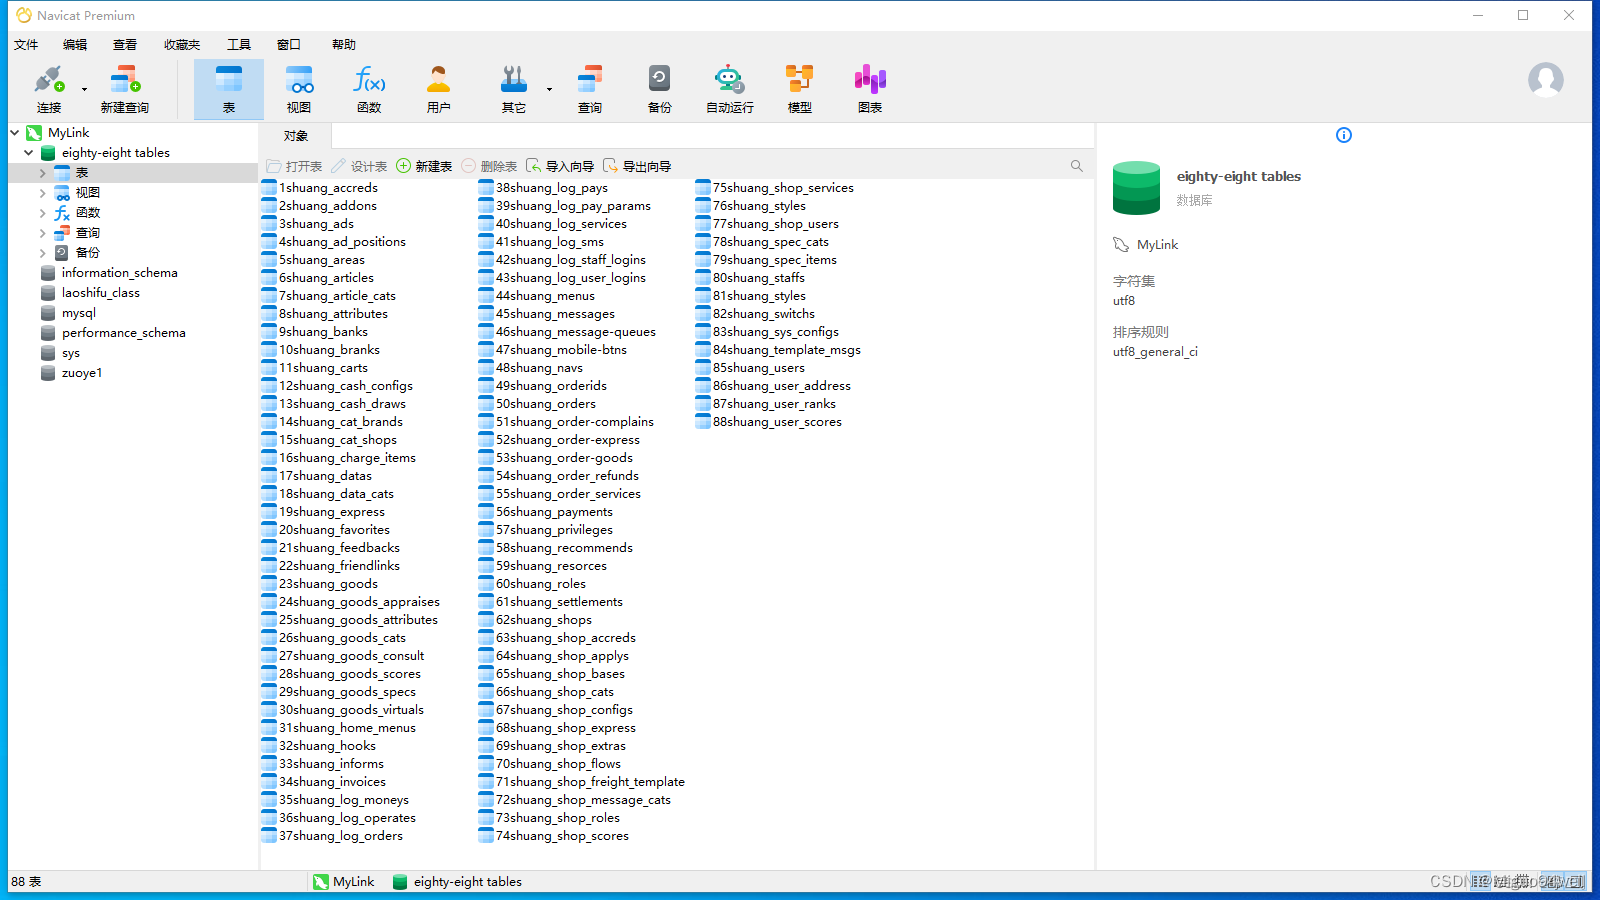This screenshot has height=900, width=1600.
Task: Expand the Backup (备份) tree node
Action: coord(43,253)
